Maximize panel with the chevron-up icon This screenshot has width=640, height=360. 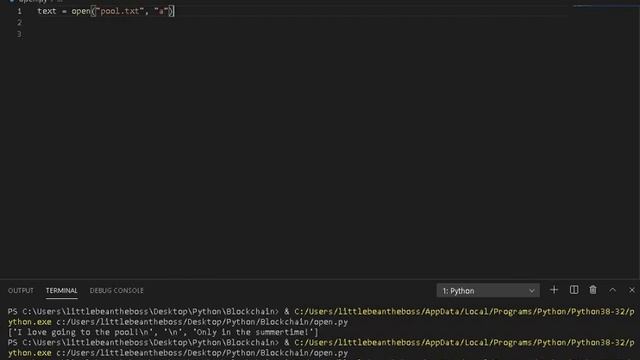(x=613, y=290)
